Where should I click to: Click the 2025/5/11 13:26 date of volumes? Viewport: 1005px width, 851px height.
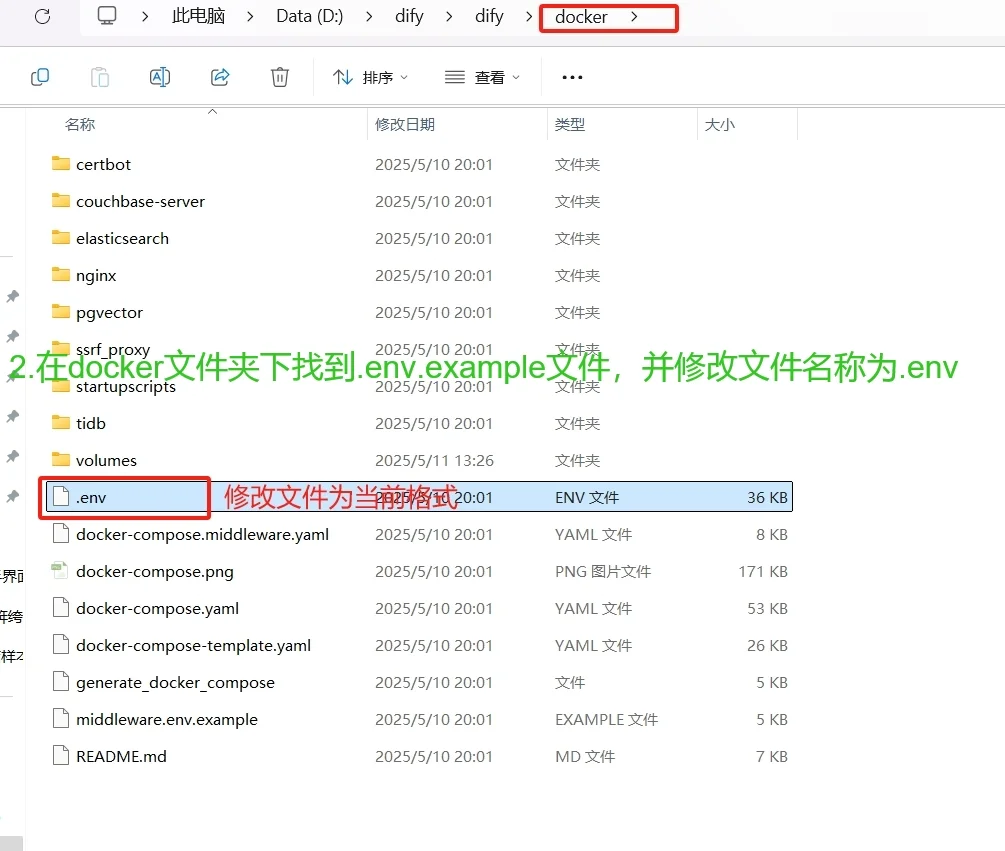coord(434,461)
